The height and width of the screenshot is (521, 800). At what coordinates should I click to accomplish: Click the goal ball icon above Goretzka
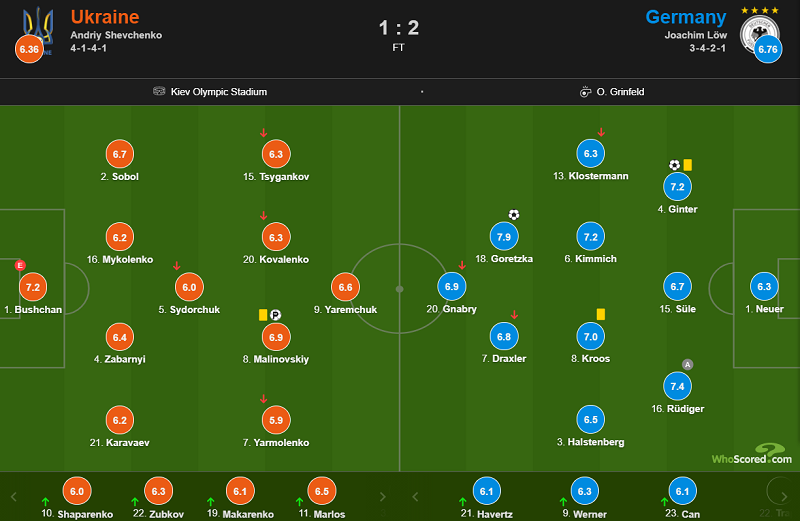tap(514, 214)
